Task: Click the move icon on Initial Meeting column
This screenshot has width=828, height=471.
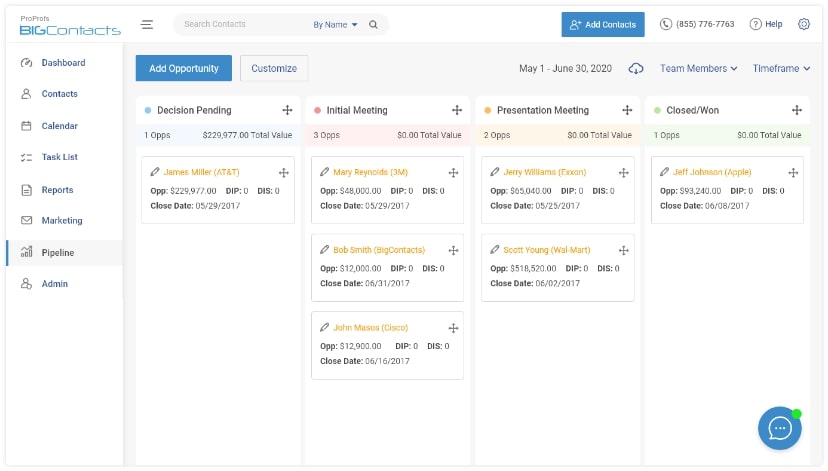Action: [x=457, y=110]
